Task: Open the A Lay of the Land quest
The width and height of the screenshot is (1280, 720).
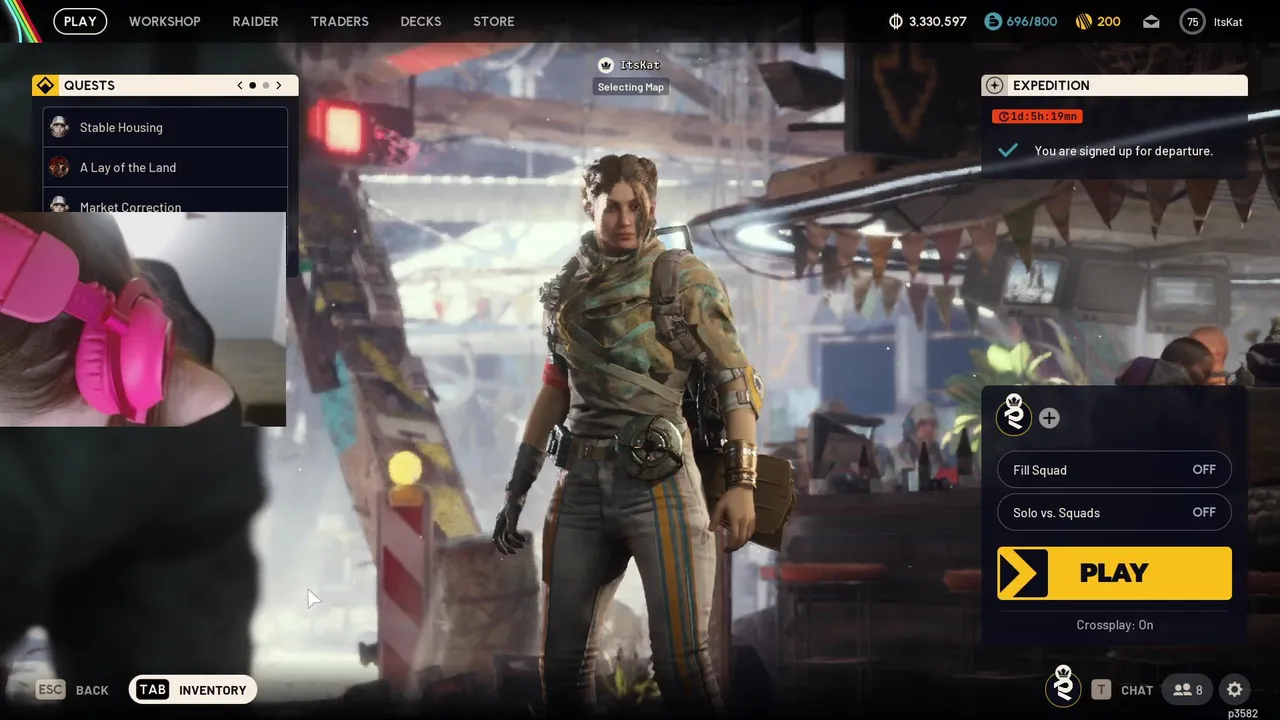Action: pos(165,167)
